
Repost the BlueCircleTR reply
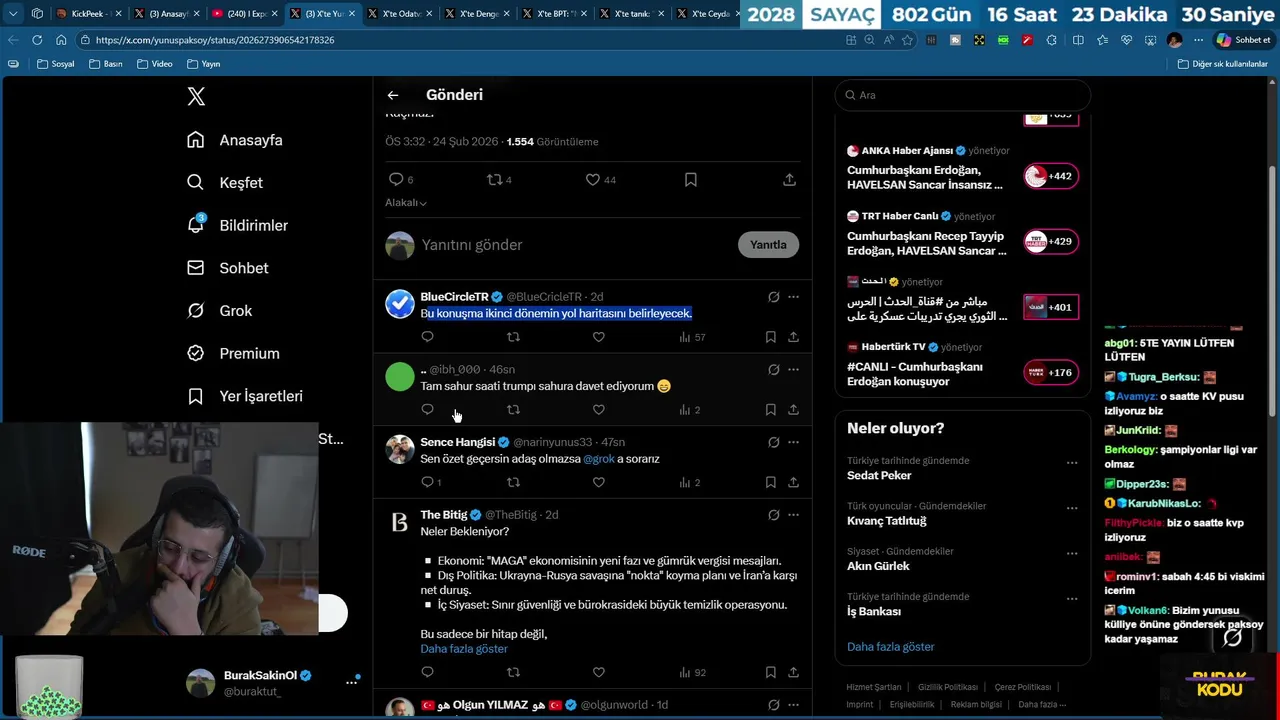click(x=513, y=337)
